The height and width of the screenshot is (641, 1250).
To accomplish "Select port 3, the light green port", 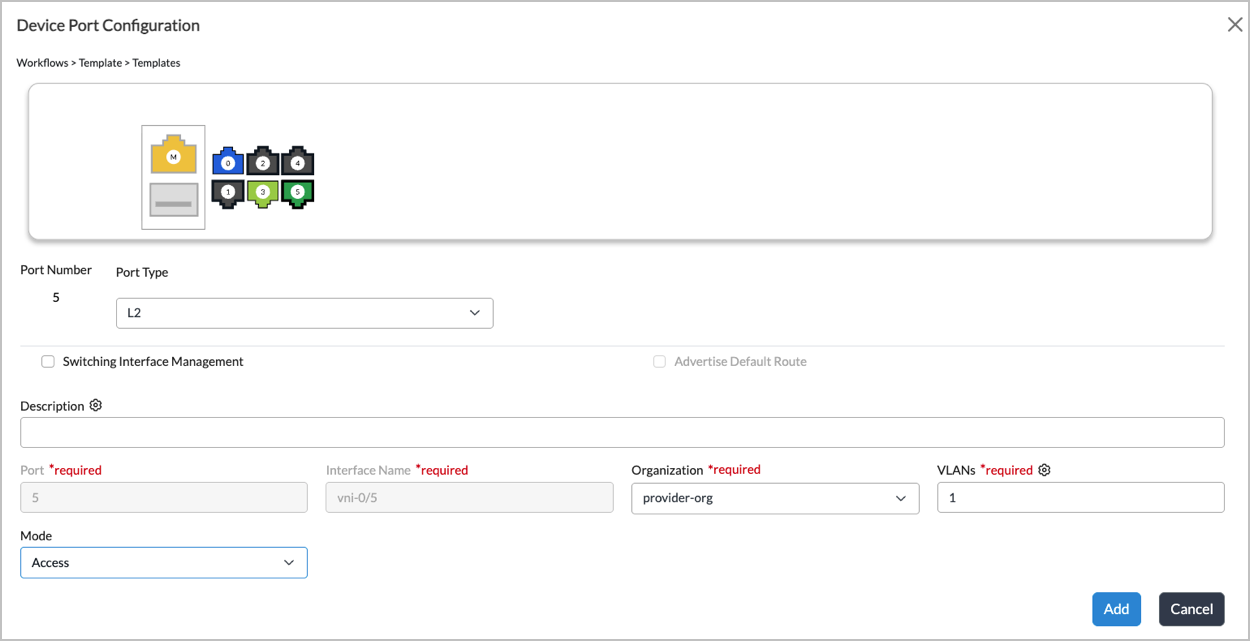I will pyautogui.click(x=262, y=190).
